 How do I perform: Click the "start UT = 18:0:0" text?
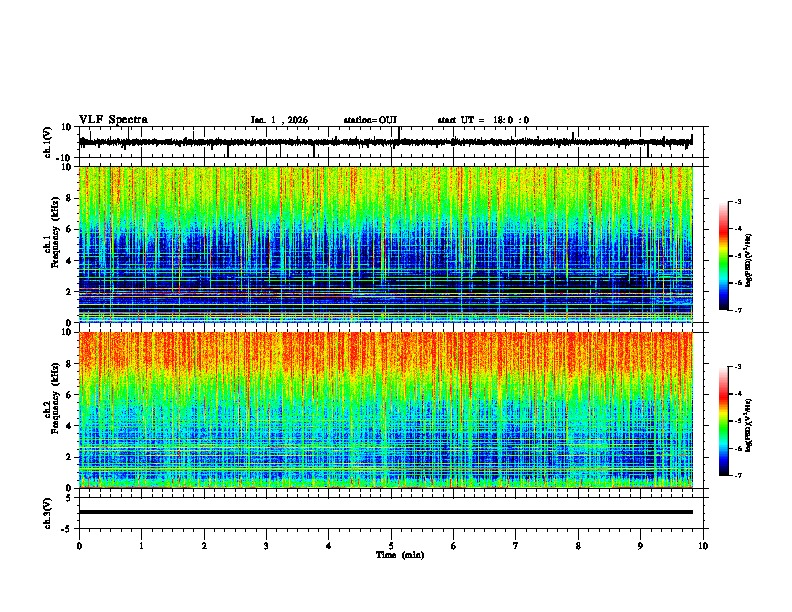(483, 120)
